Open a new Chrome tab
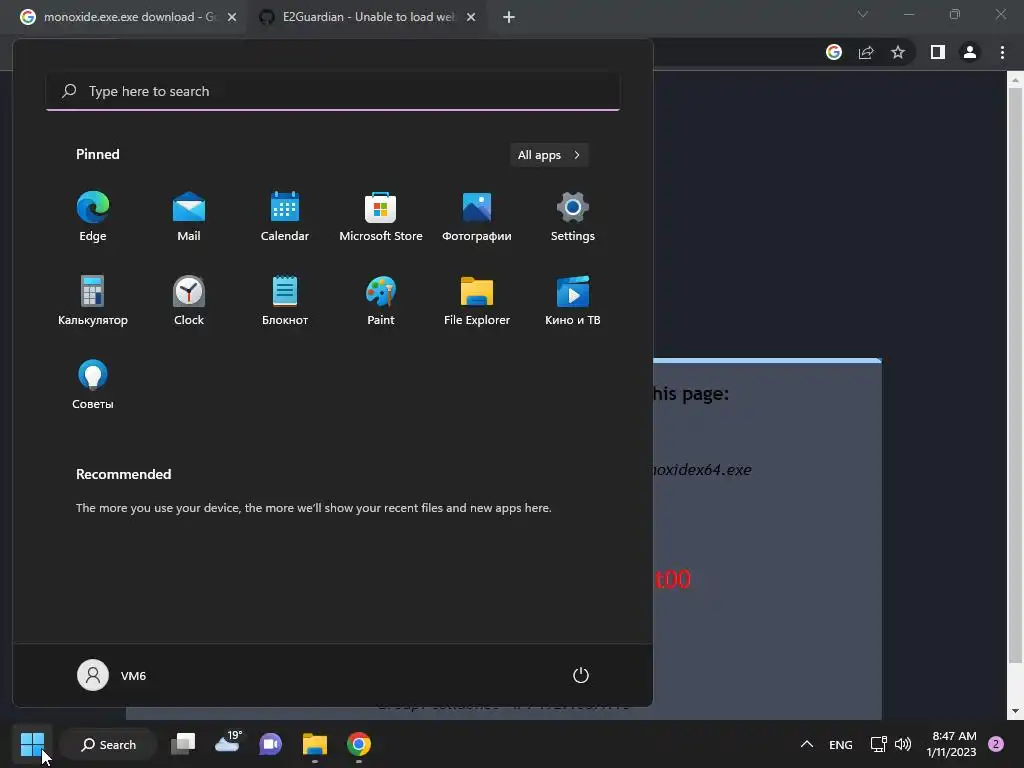This screenshot has width=1024, height=768. coord(509,17)
